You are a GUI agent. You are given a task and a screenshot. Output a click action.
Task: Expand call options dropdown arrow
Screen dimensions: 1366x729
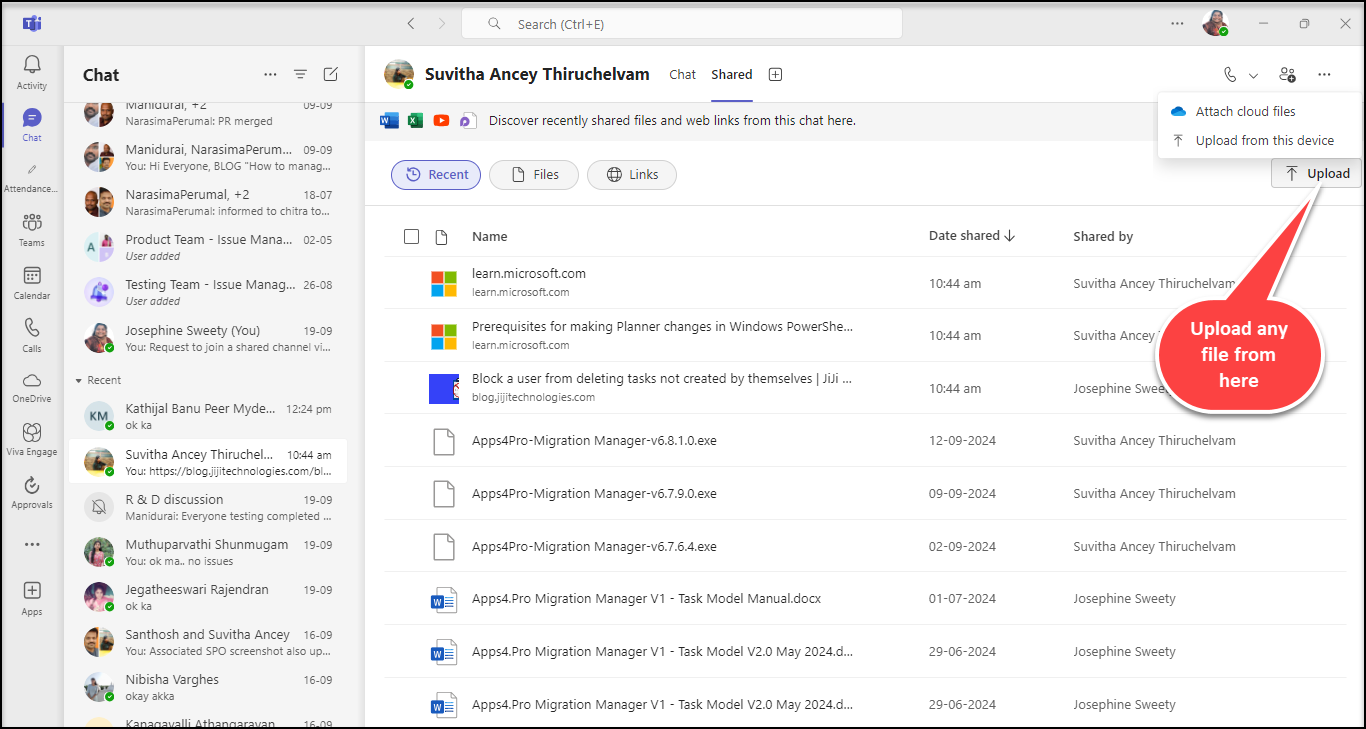[1253, 76]
